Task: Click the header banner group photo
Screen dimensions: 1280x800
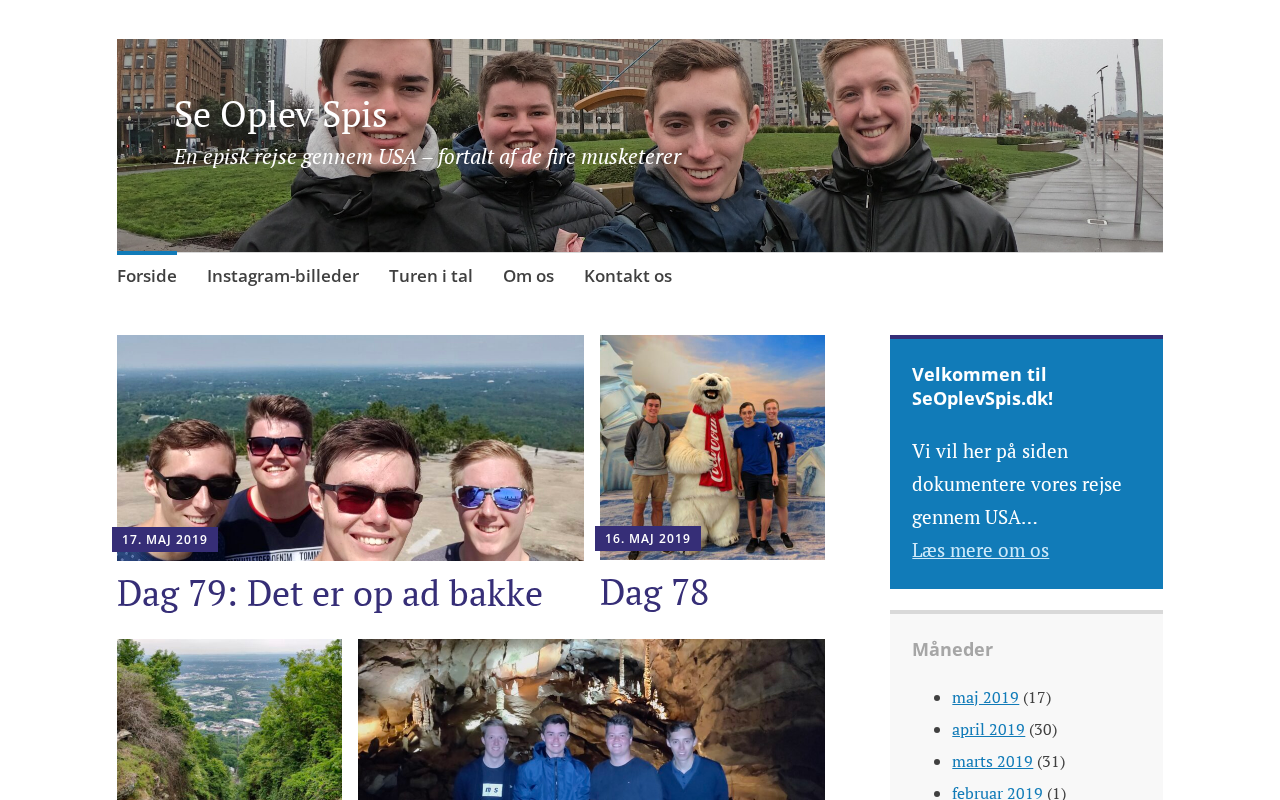Action: pyautogui.click(x=640, y=146)
